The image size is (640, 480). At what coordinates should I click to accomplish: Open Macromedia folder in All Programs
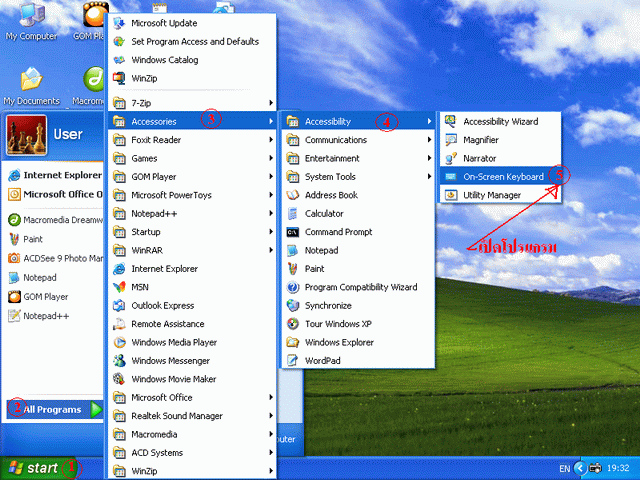click(192, 434)
